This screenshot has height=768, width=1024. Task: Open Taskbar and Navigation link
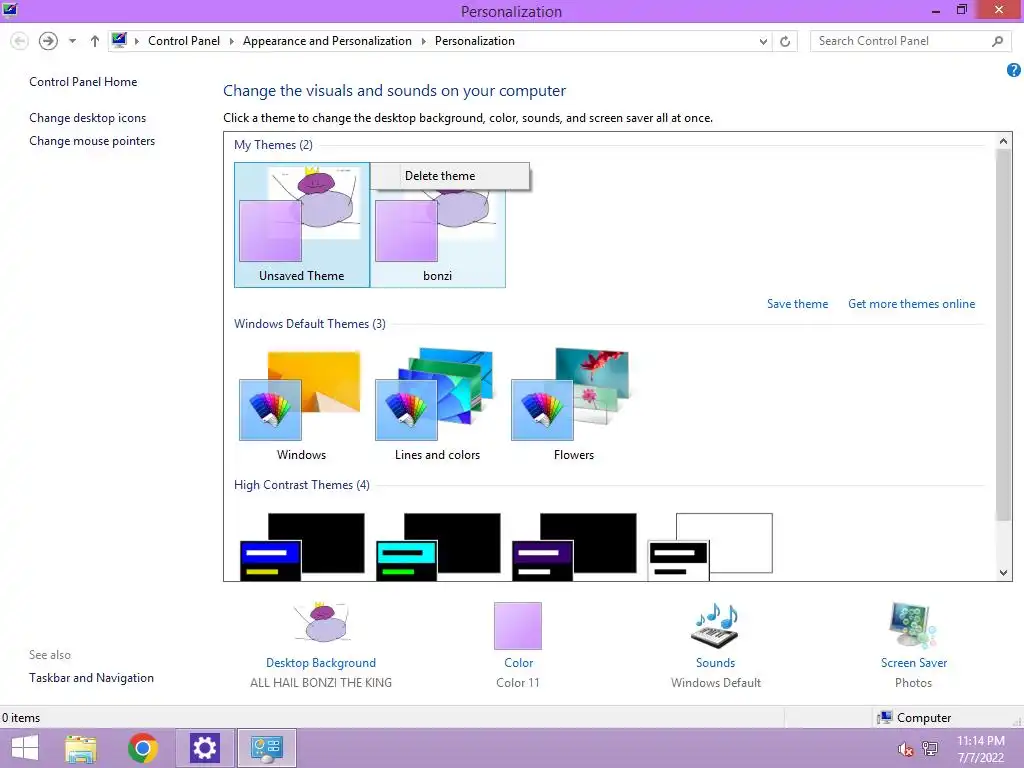91,678
